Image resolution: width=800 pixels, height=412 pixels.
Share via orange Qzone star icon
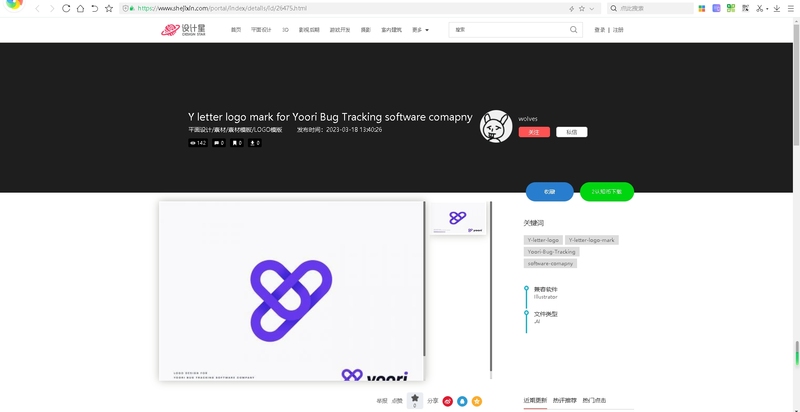pyautogui.click(x=477, y=401)
